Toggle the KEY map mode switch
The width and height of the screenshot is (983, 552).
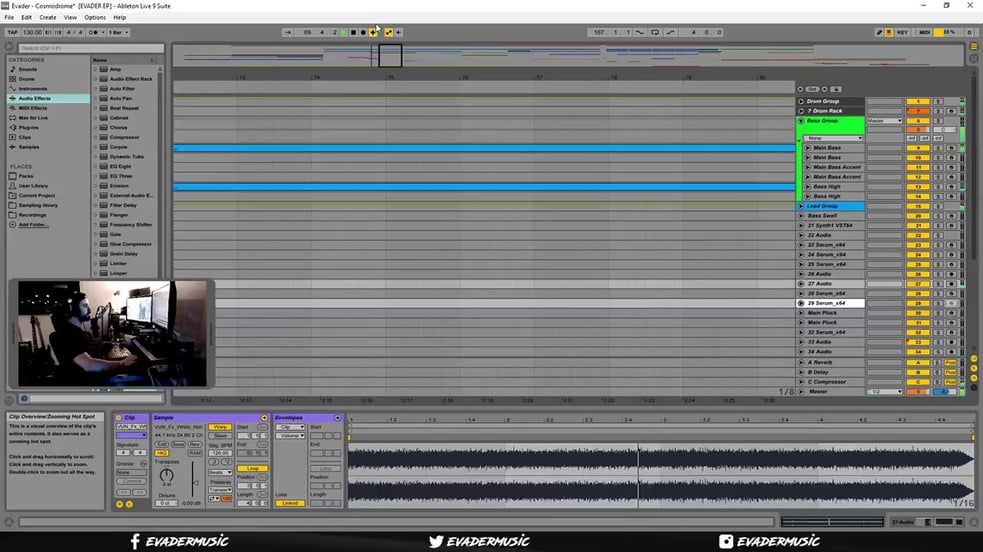pos(902,32)
